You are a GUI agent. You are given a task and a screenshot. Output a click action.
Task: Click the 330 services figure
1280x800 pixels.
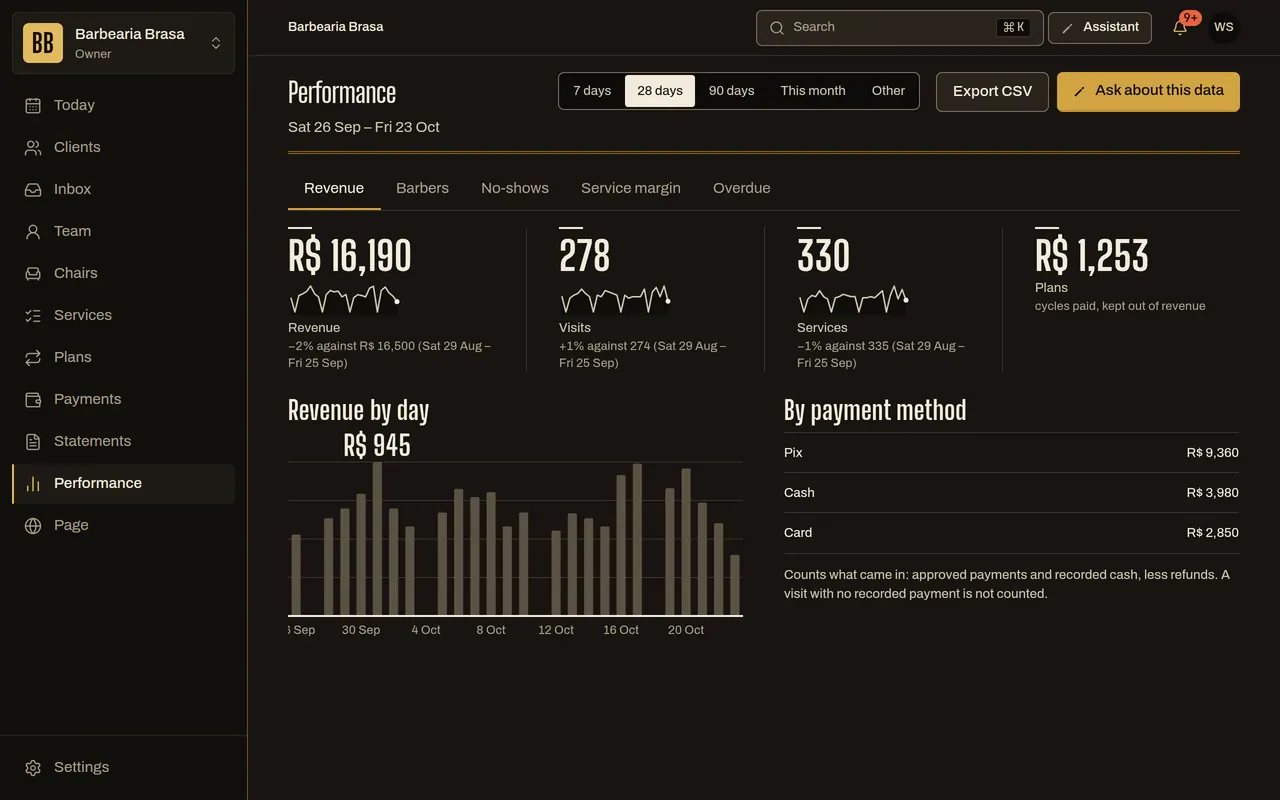tap(823, 256)
